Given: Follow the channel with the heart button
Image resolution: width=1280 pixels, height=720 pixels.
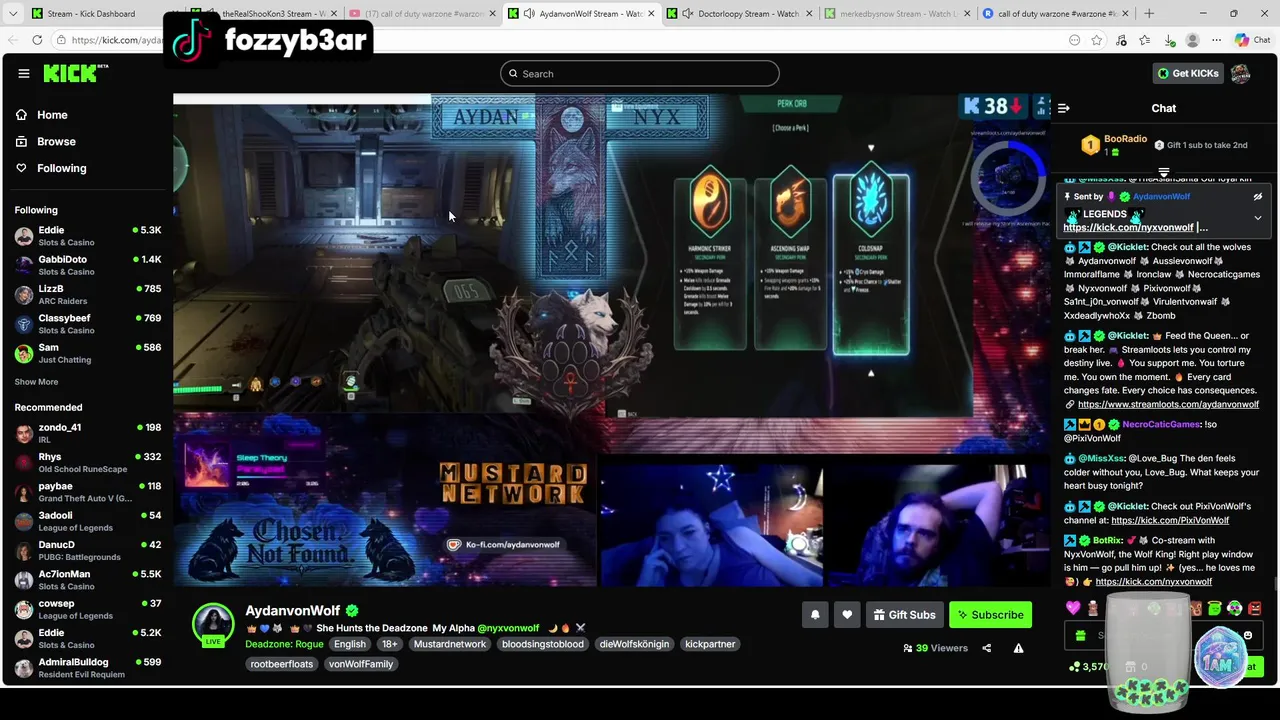Looking at the screenshot, I should tap(847, 615).
